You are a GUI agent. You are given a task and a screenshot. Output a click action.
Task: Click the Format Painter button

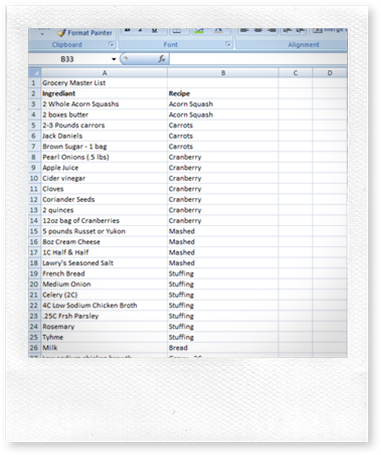85,33
